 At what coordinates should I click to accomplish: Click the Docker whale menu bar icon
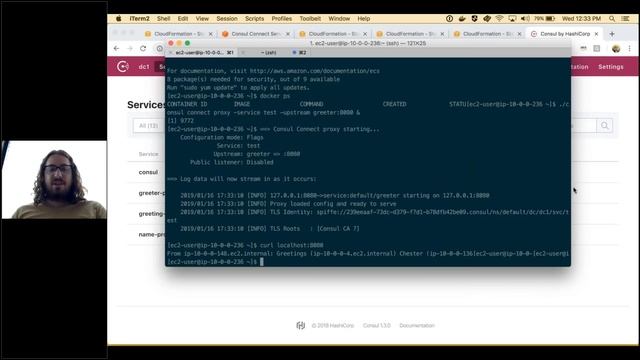click(x=462, y=18)
